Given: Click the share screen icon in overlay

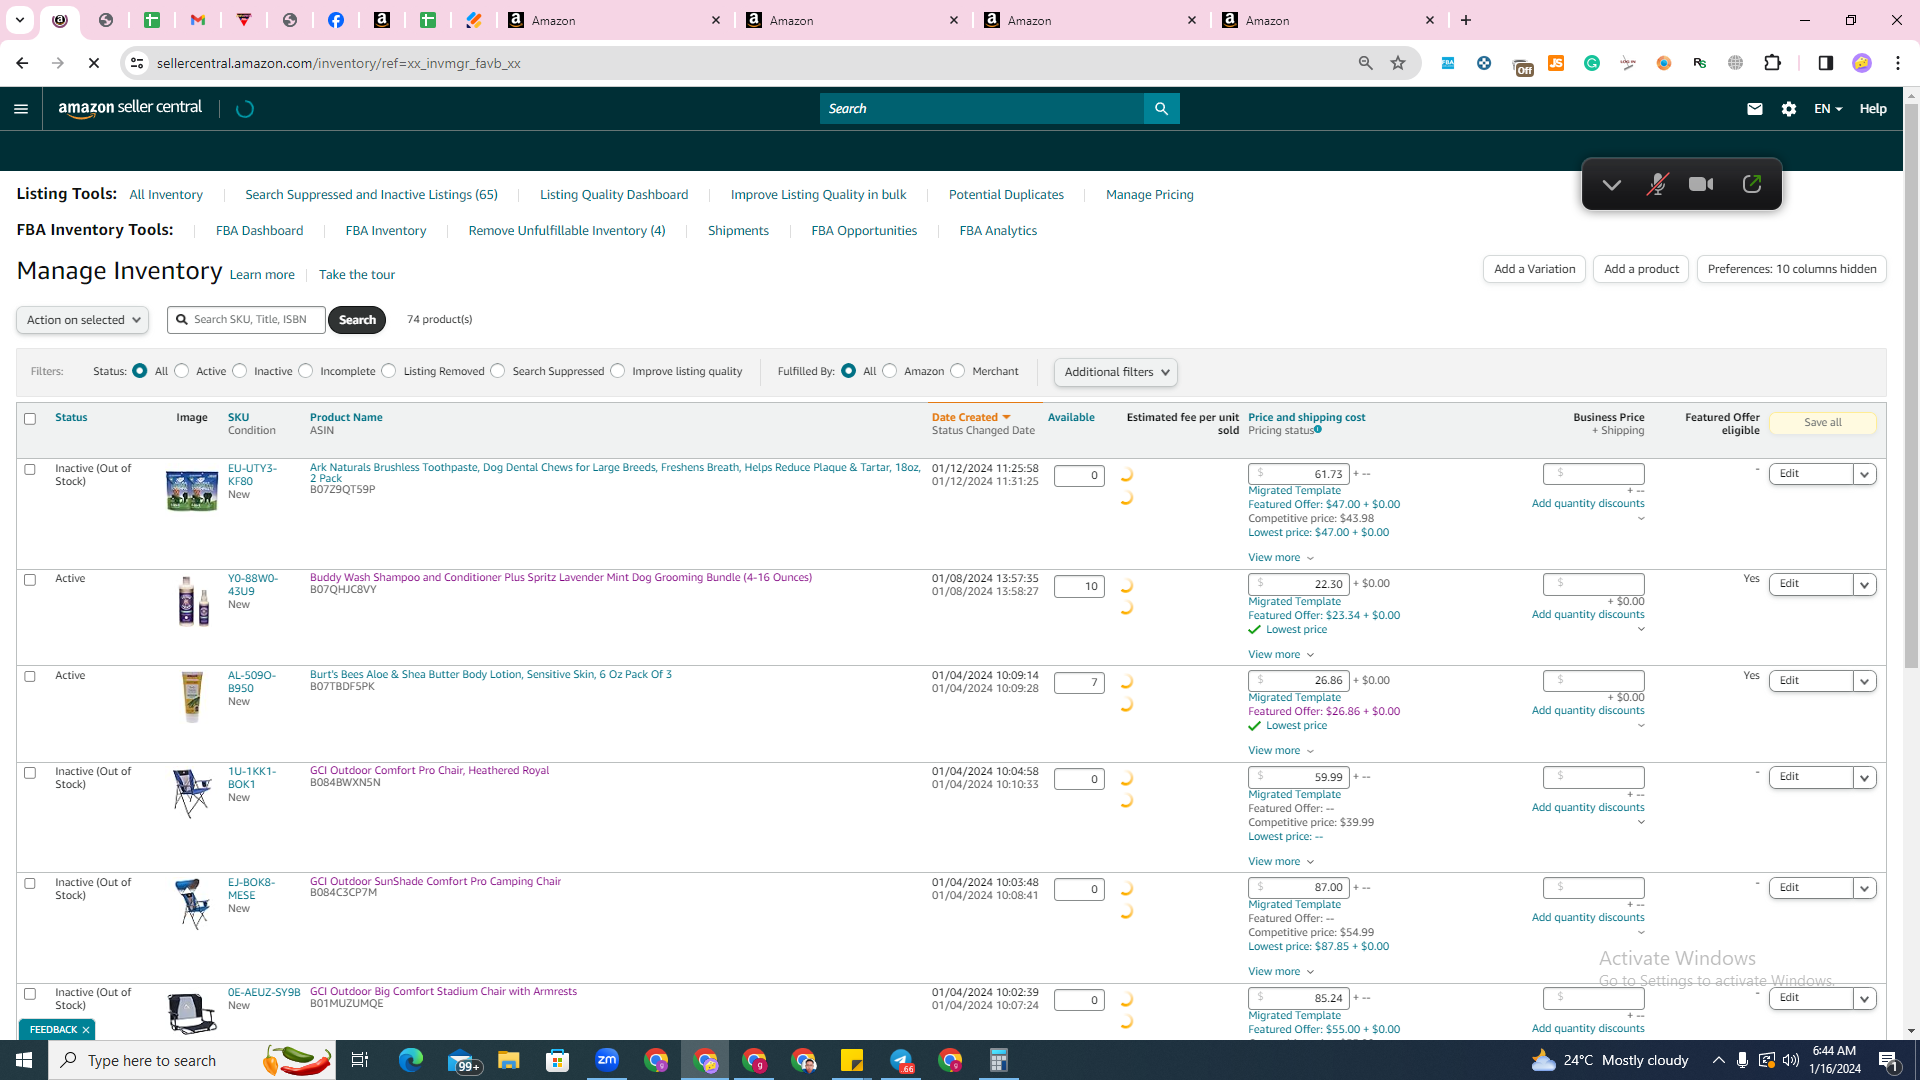Looking at the screenshot, I should click(1751, 184).
